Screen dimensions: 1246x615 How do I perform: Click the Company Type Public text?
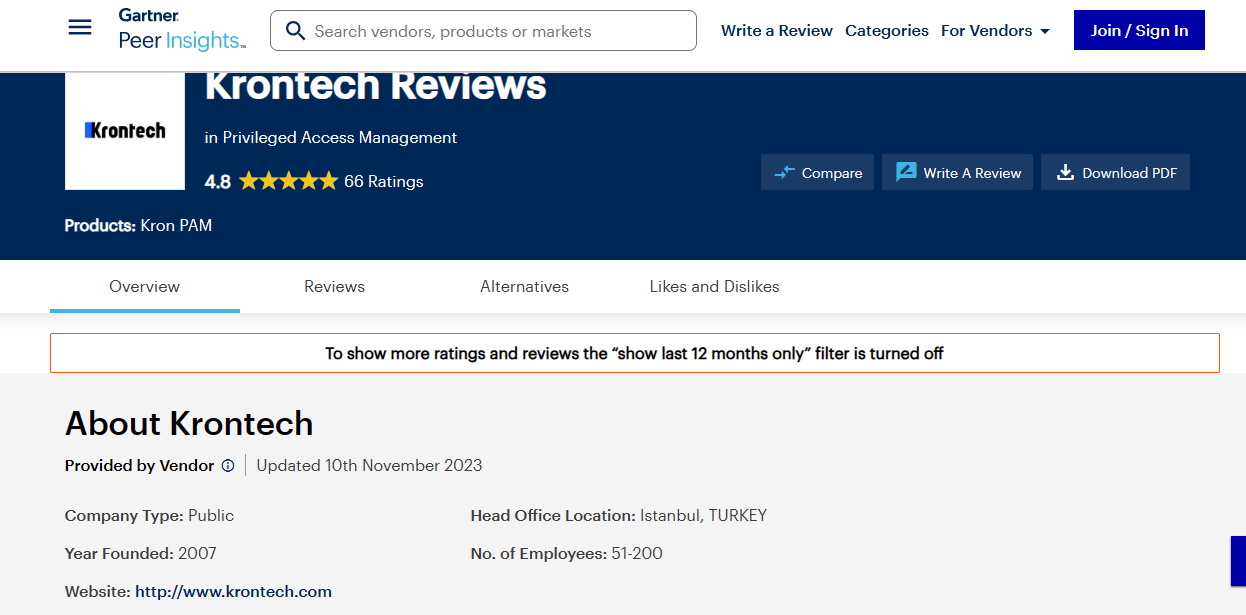(150, 516)
